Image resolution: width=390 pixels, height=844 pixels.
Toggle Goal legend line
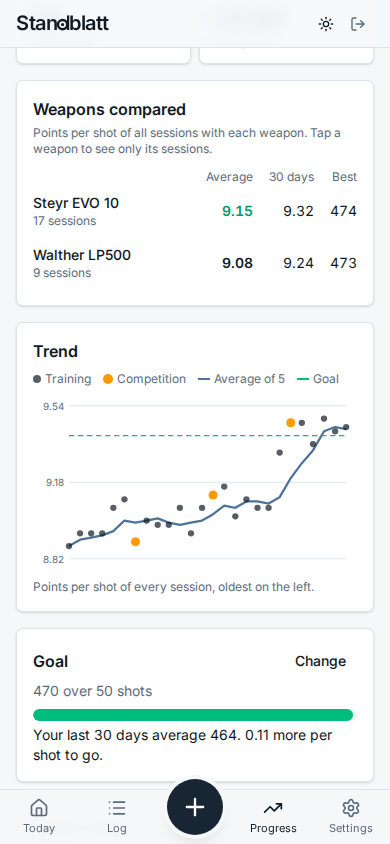tap(318, 379)
